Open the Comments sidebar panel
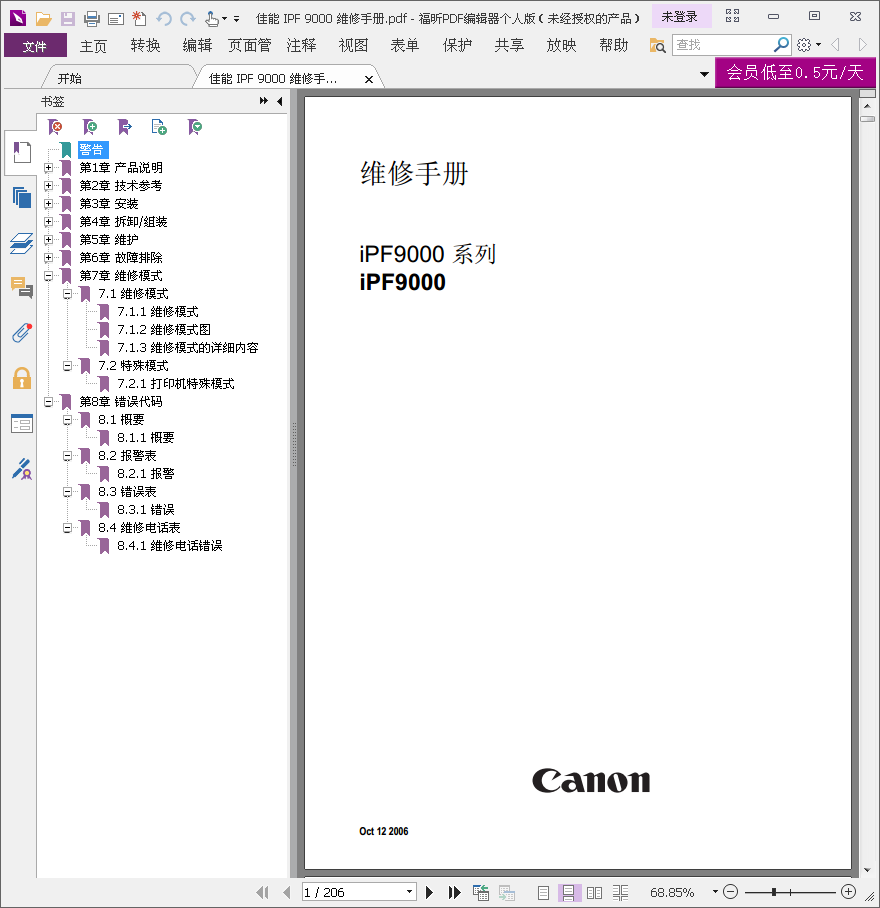880x908 pixels. coord(21,287)
